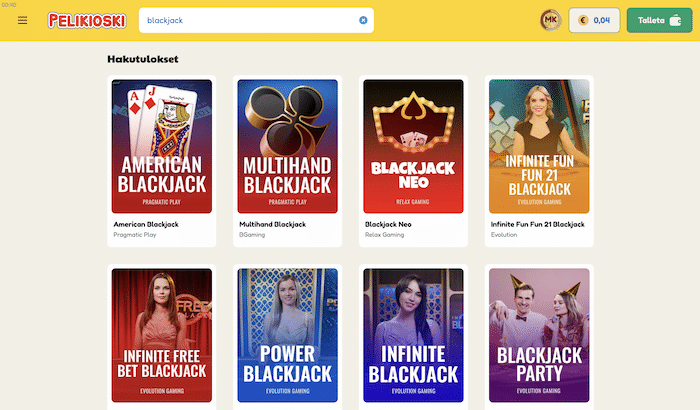Screen dimensions: 700x410
Task: Open Infinite Free Bet Blackjack thumbnail
Action: coord(162,335)
